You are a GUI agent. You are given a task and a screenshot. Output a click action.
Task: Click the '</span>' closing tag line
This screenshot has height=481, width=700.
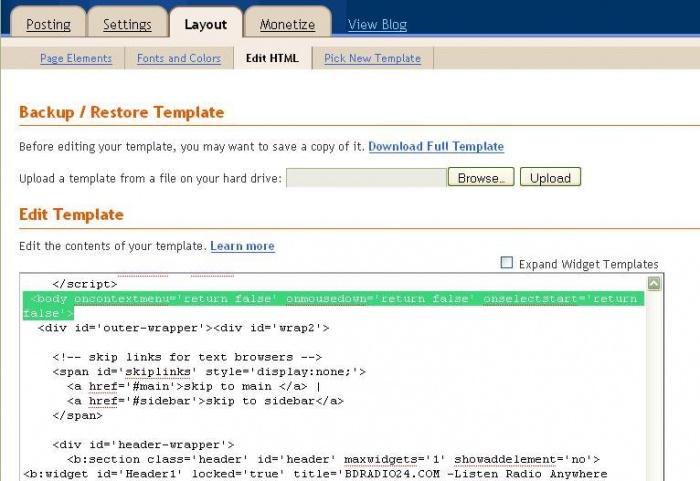77,416
